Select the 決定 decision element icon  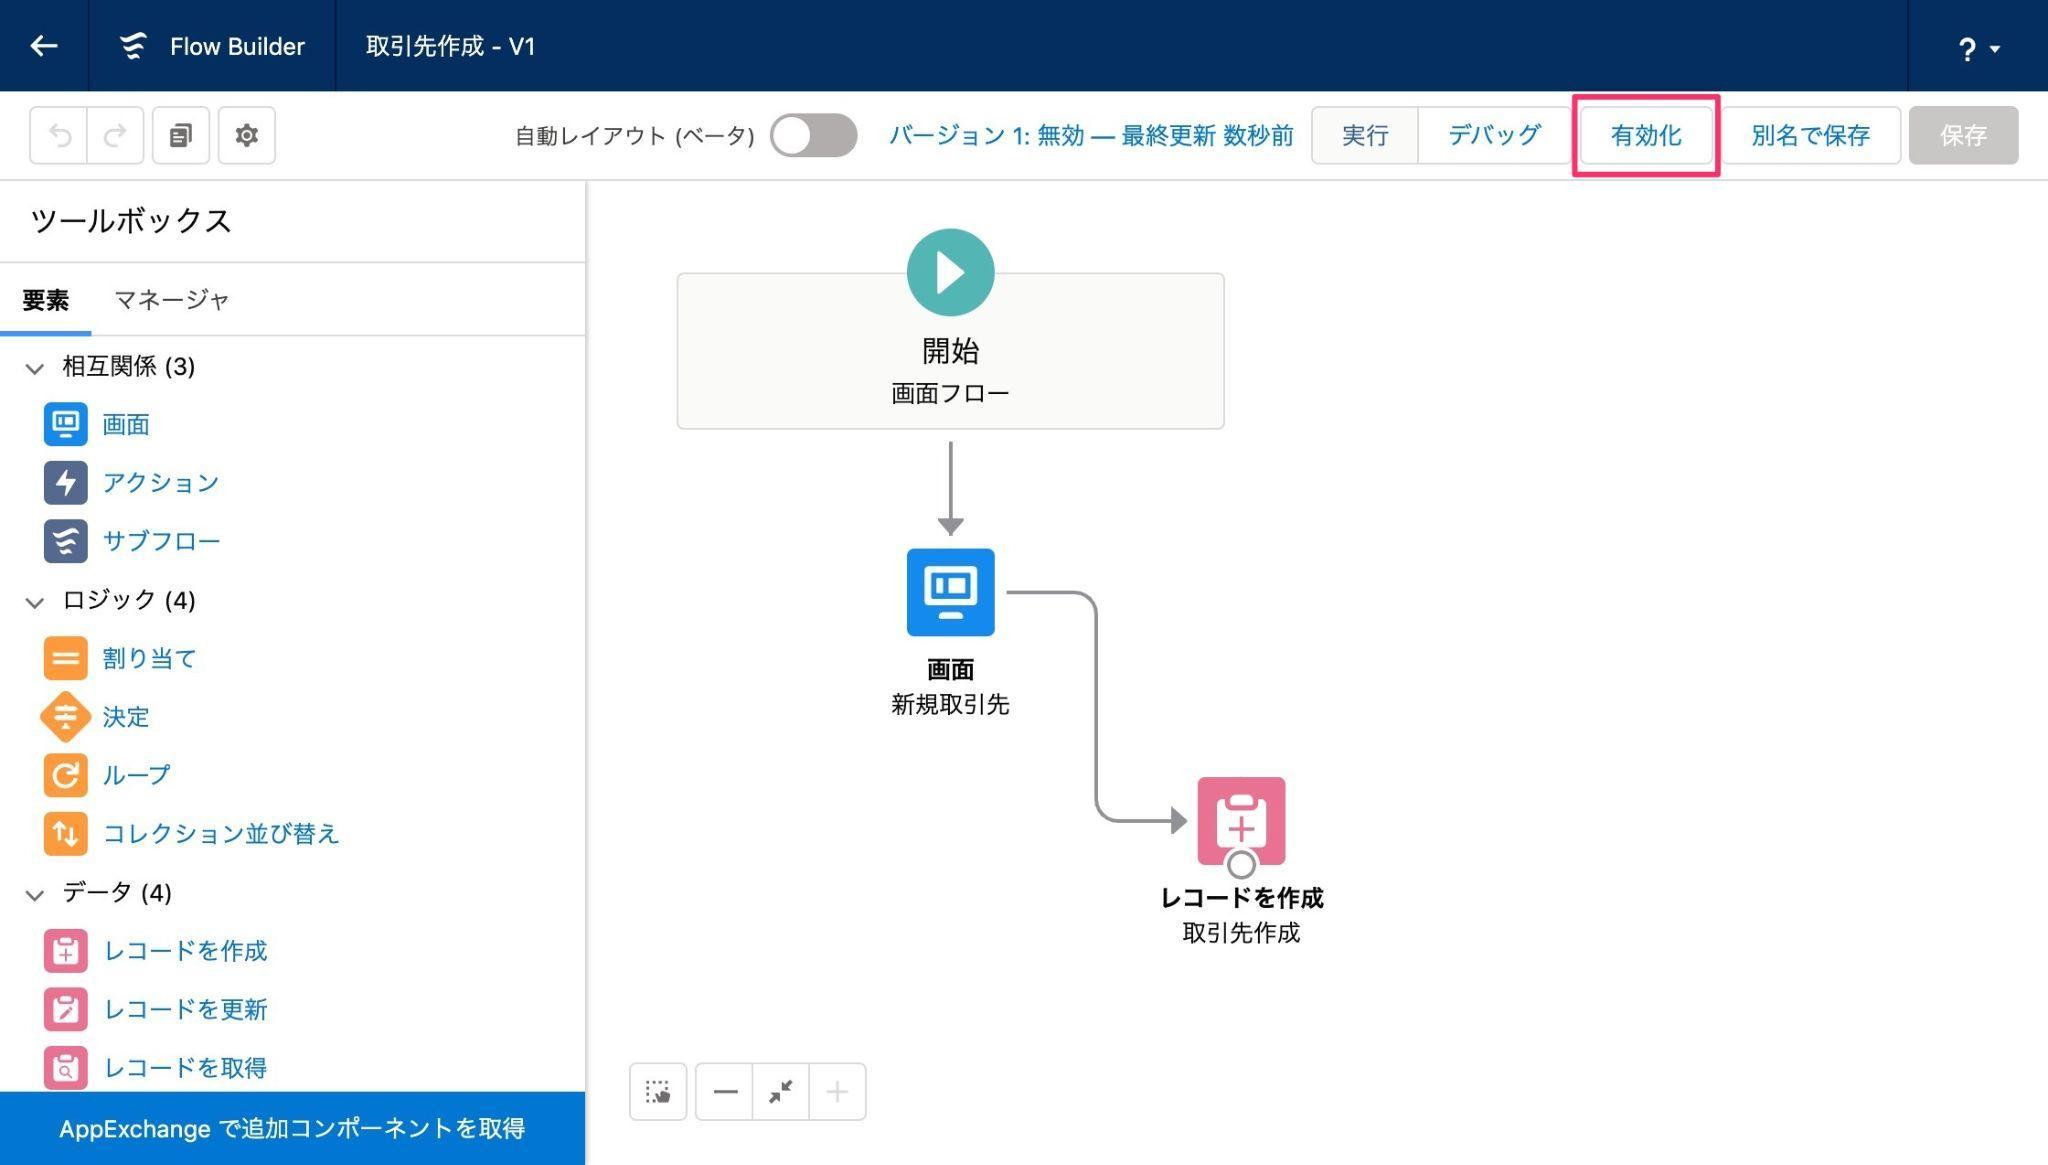coord(65,717)
